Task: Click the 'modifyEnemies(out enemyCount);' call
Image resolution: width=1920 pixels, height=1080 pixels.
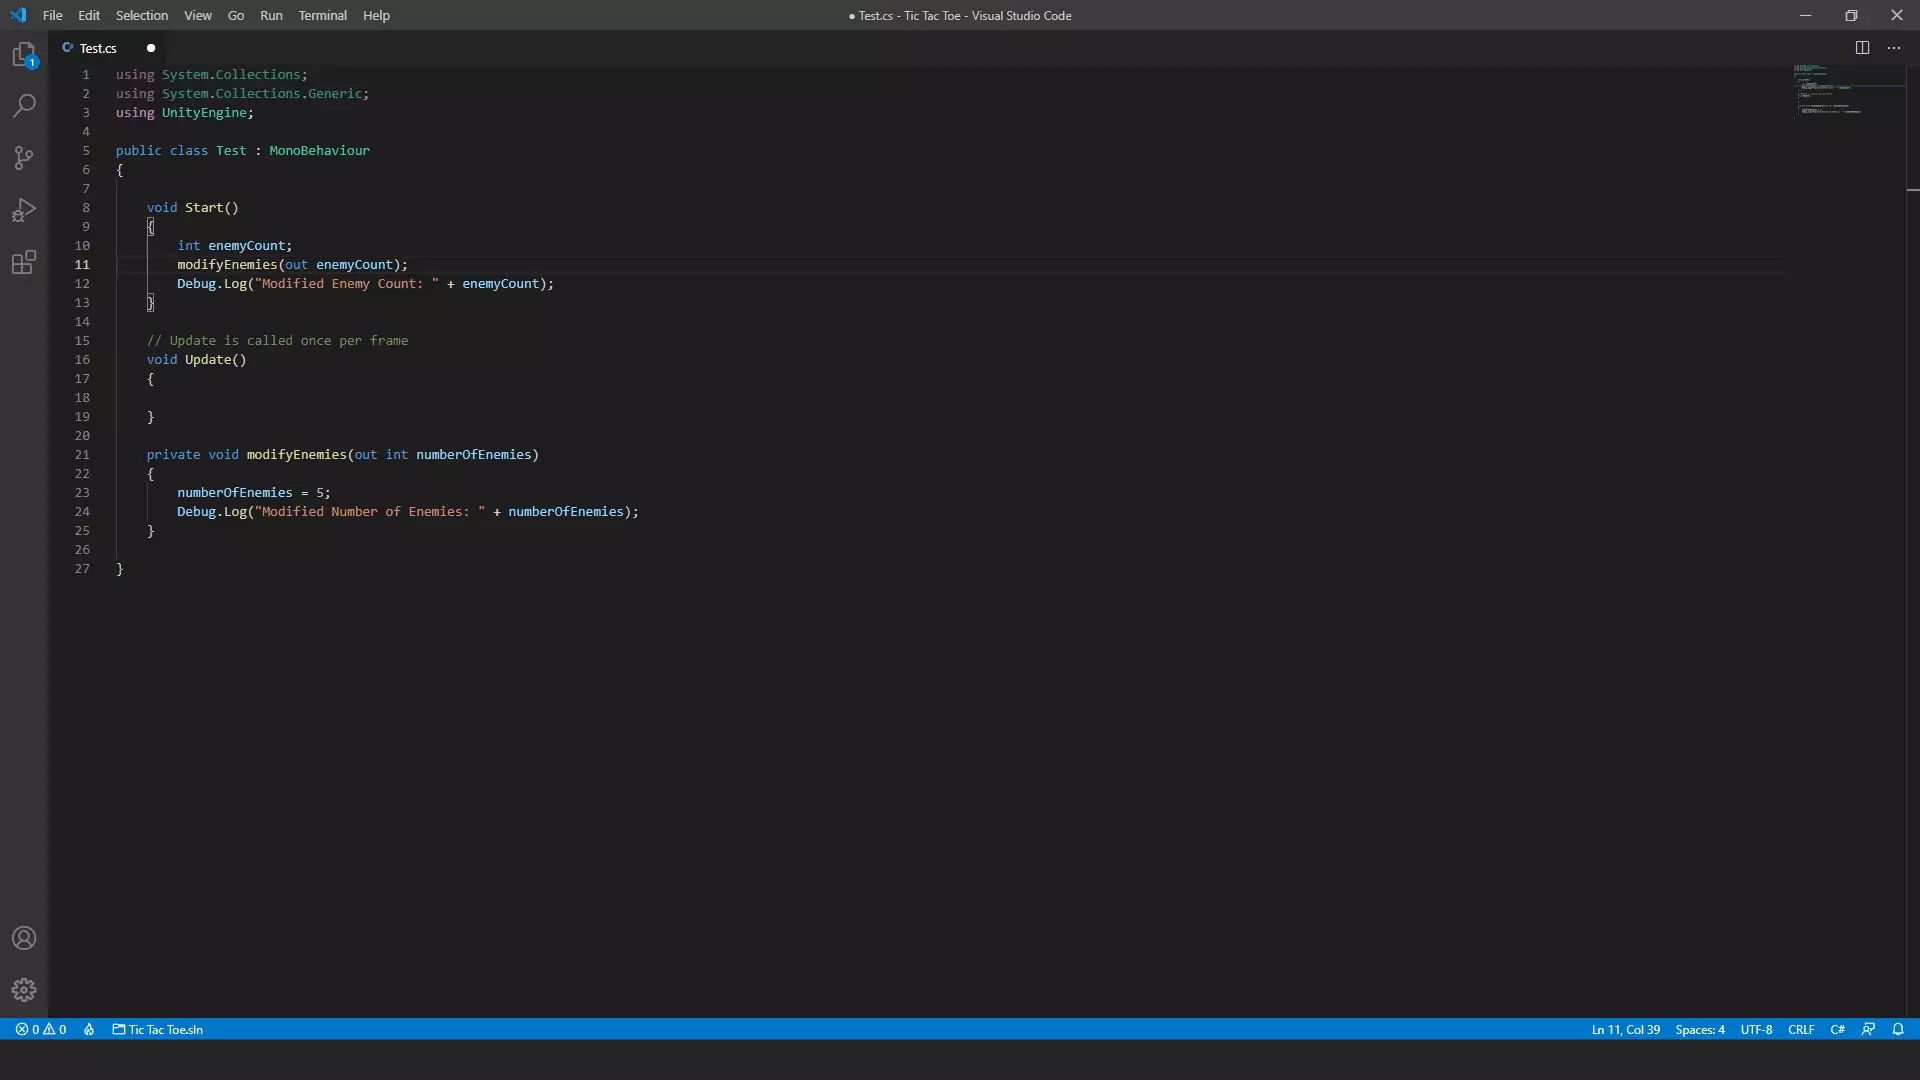Action: [x=293, y=265]
